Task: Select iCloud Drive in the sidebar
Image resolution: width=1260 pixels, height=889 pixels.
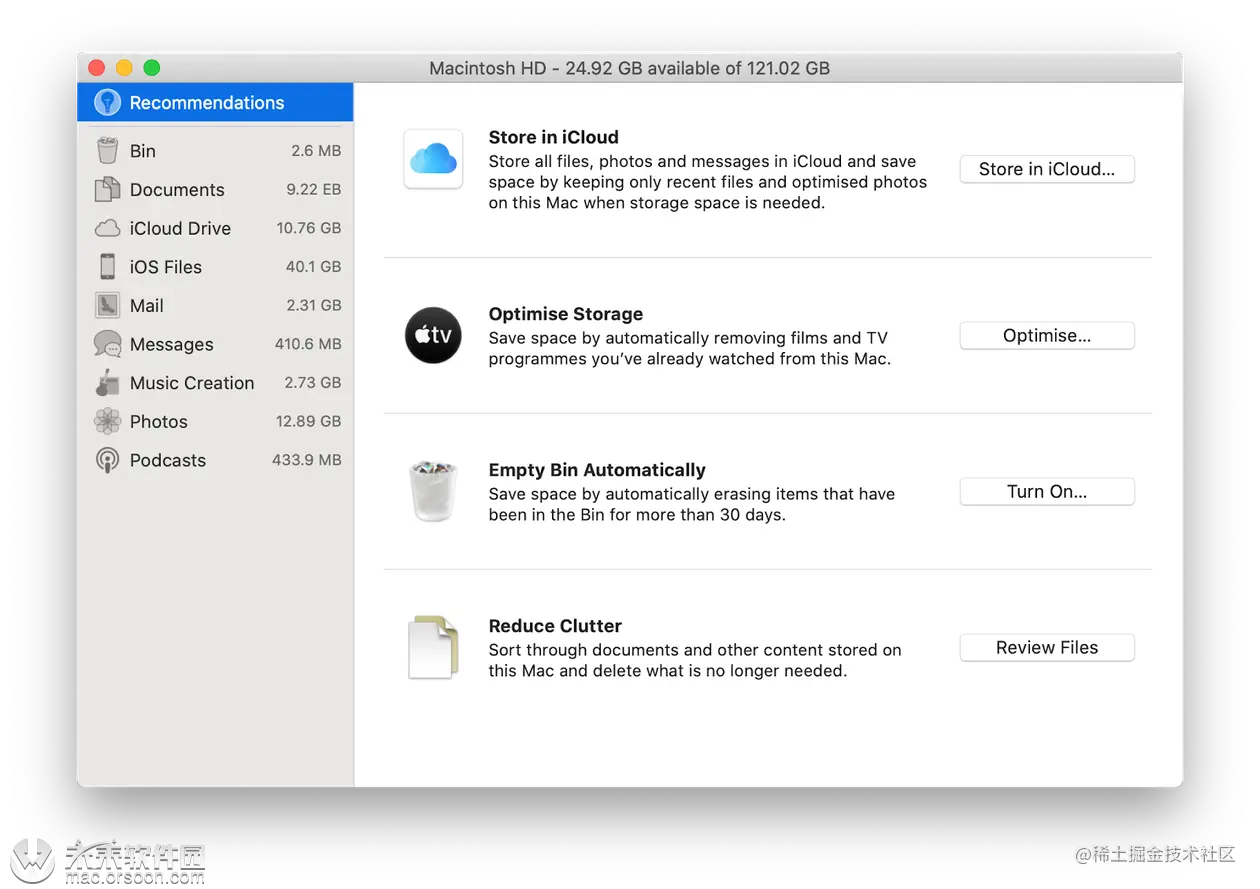Action: 215,229
